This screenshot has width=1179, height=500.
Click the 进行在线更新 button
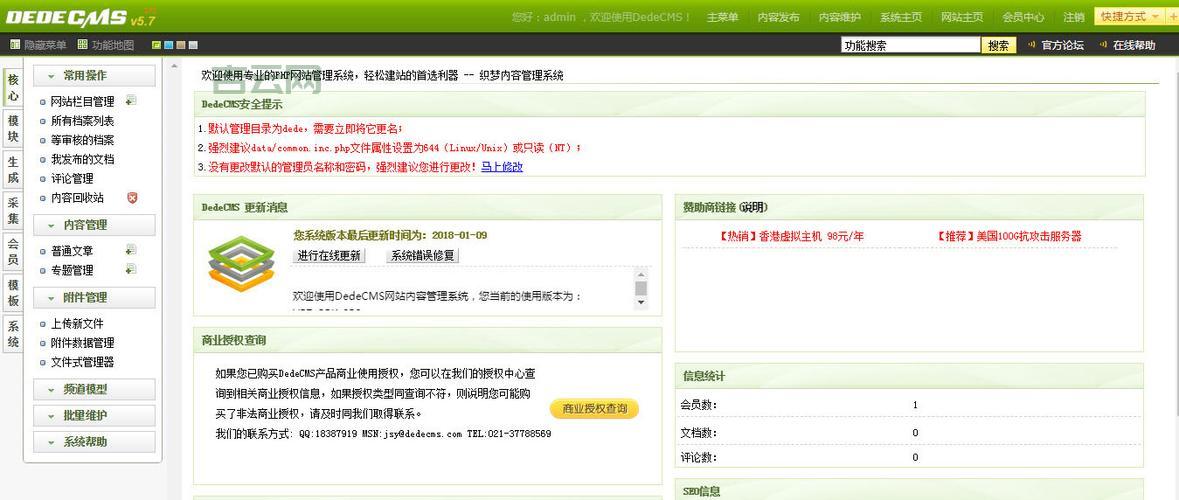click(x=329, y=256)
